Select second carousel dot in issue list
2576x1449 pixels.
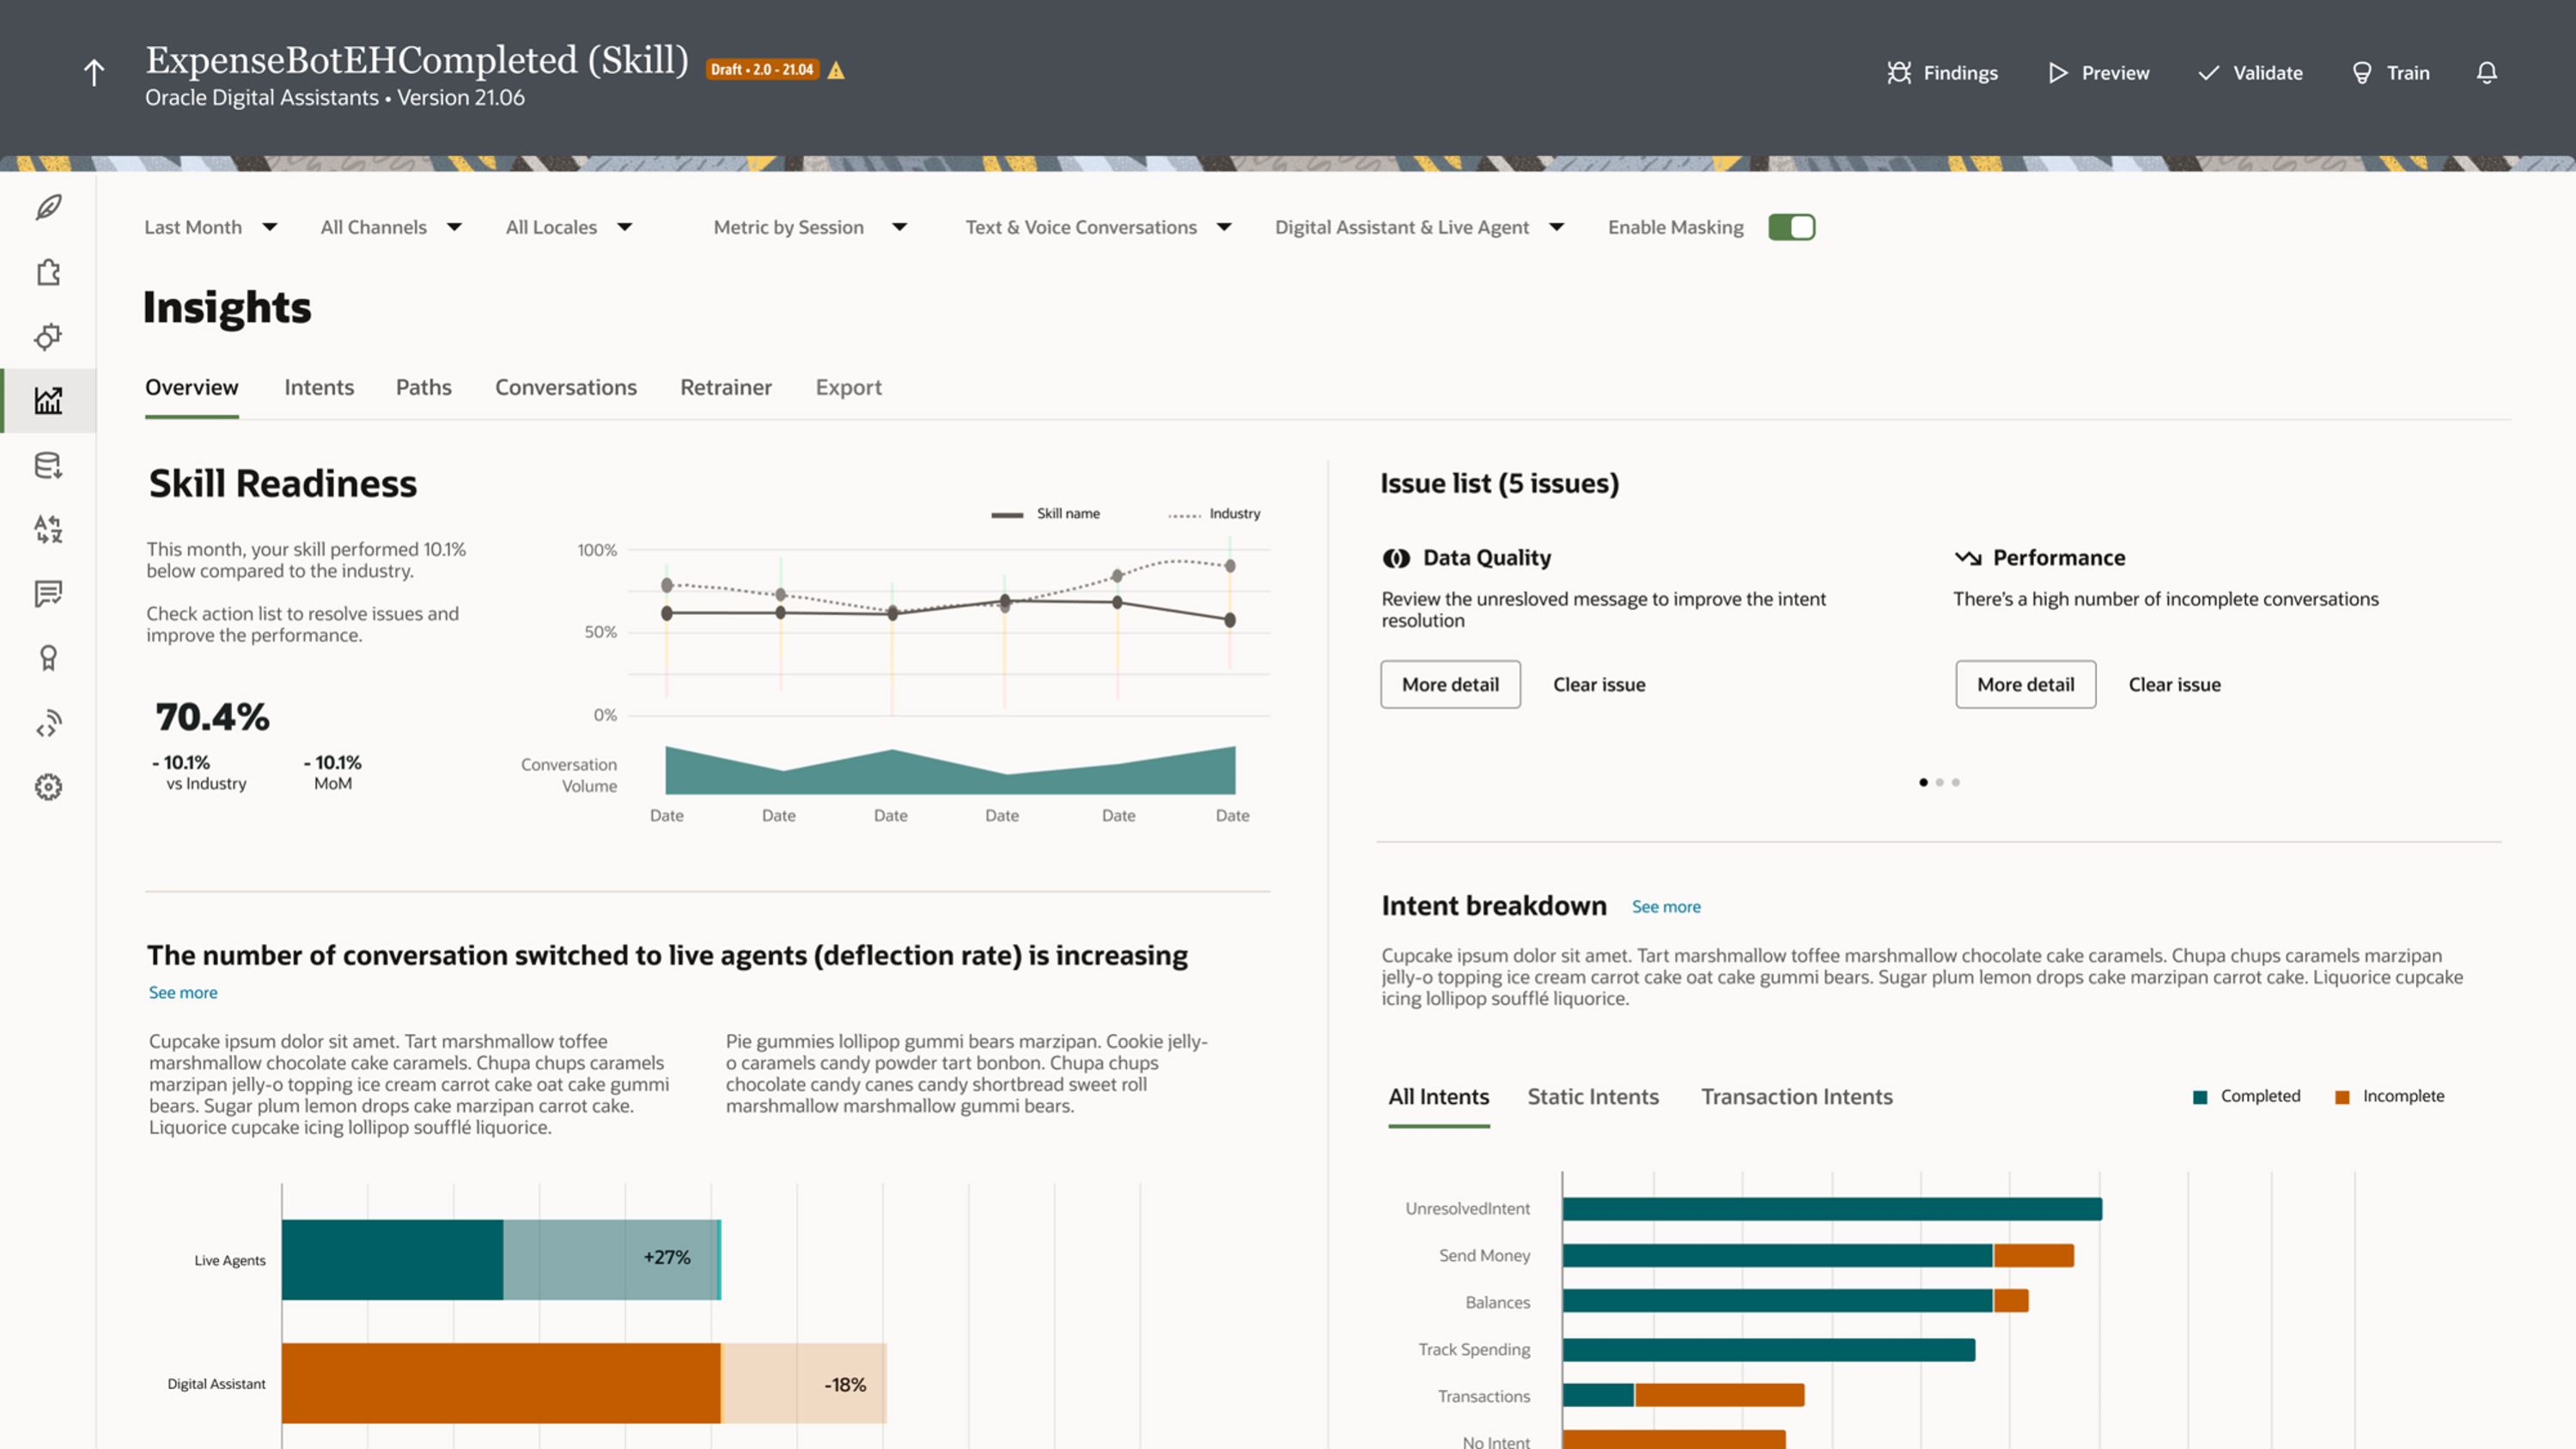point(1939,782)
